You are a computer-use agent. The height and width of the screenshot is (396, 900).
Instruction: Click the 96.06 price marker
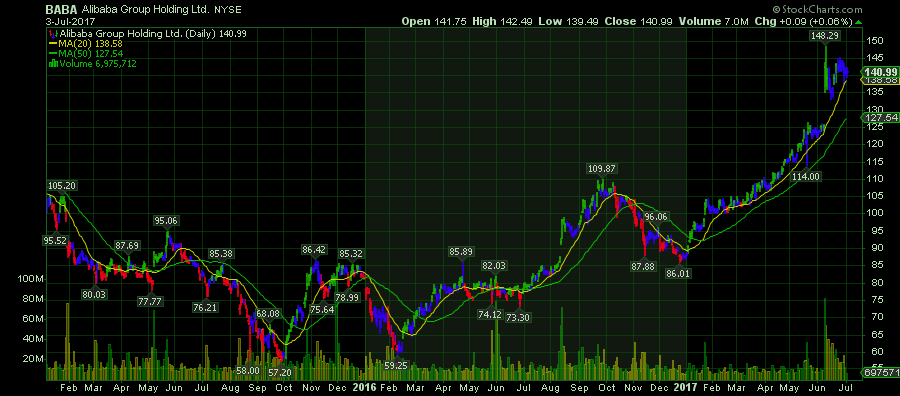click(x=657, y=216)
